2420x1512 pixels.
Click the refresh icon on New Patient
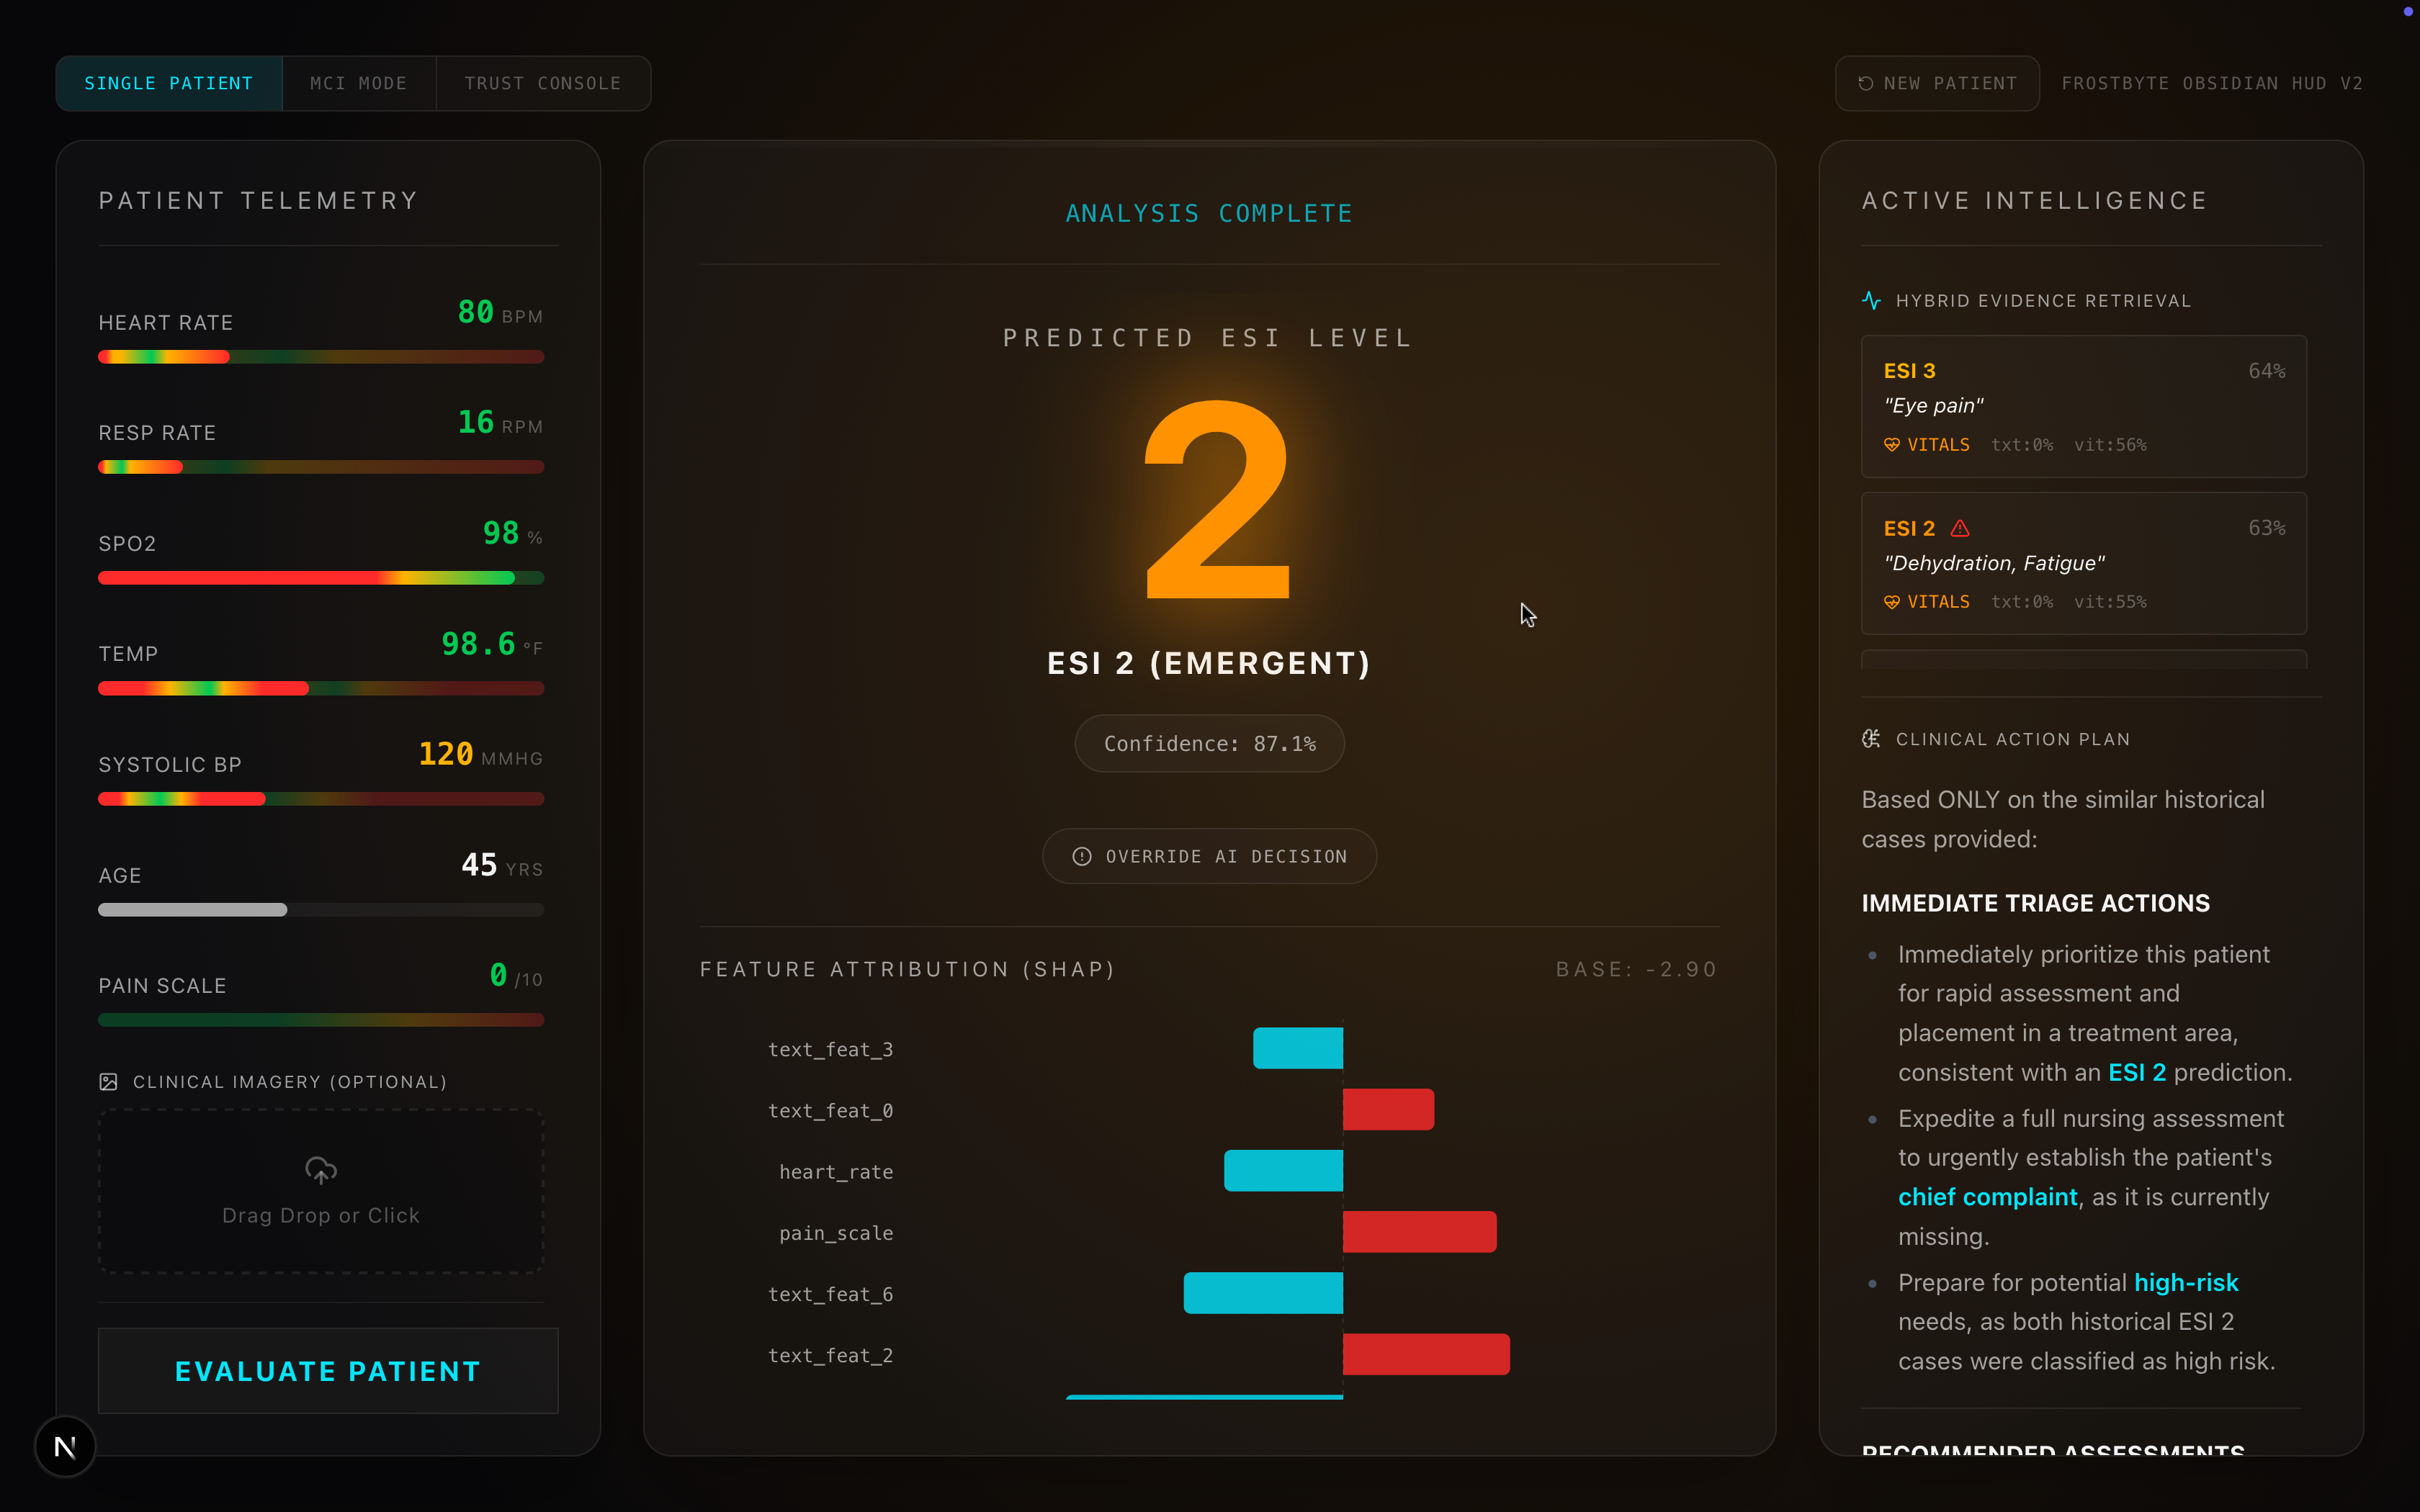click(x=1865, y=84)
